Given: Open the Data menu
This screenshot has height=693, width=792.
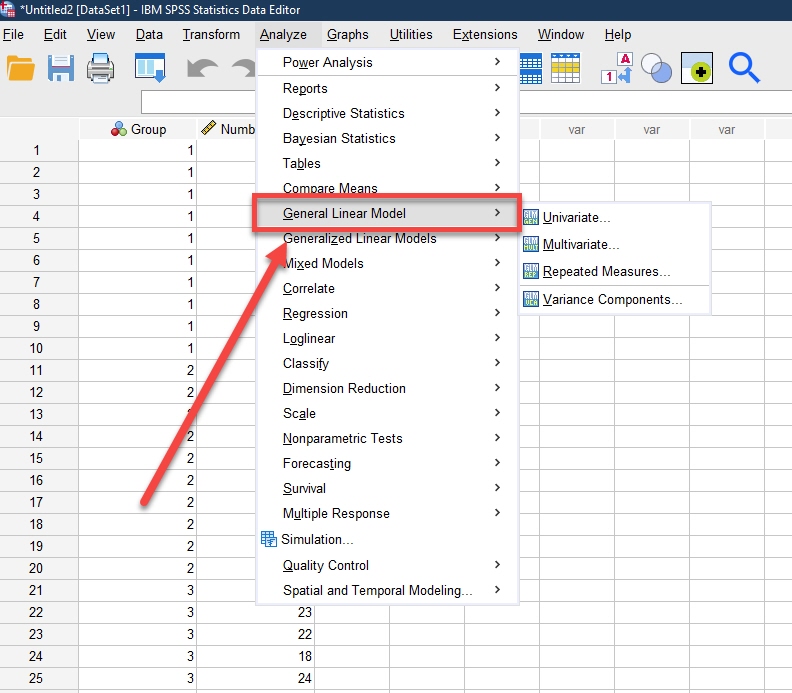Looking at the screenshot, I should coord(149,34).
